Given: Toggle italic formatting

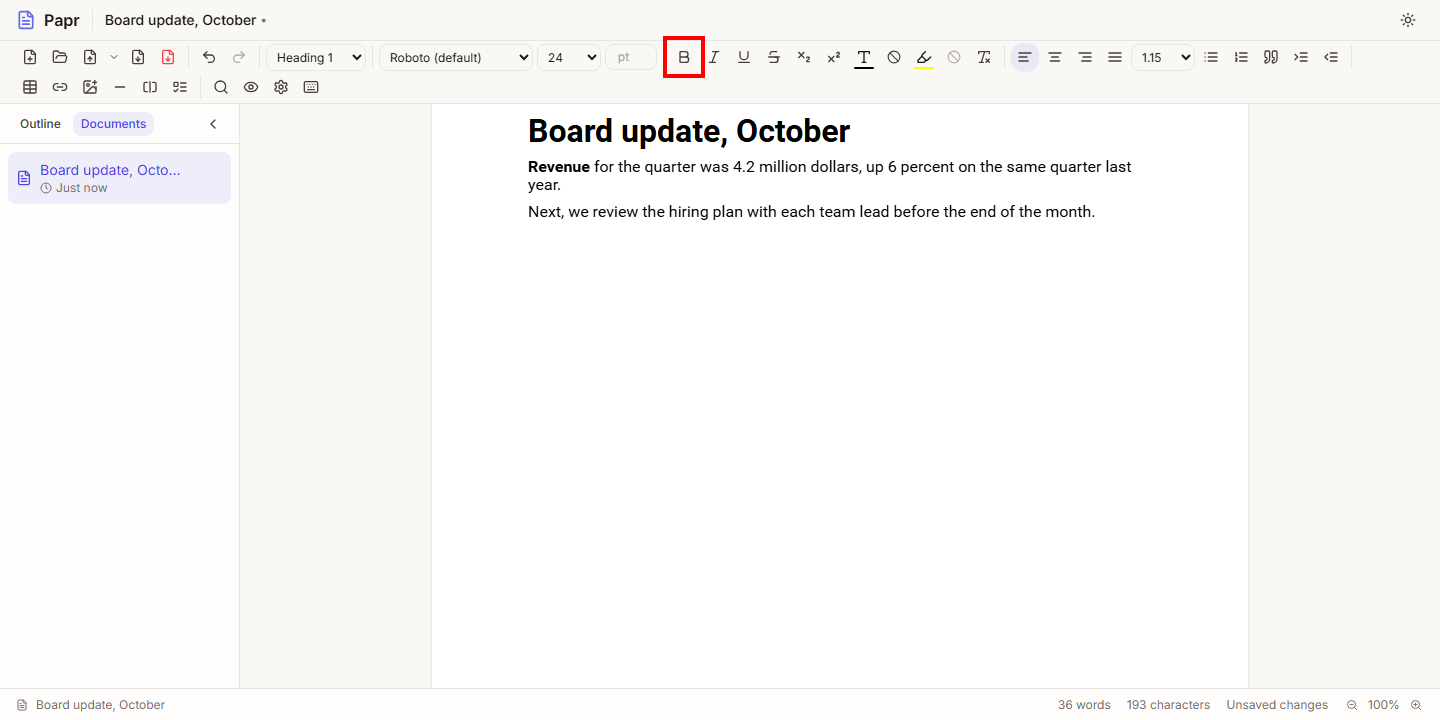Looking at the screenshot, I should tap(714, 57).
